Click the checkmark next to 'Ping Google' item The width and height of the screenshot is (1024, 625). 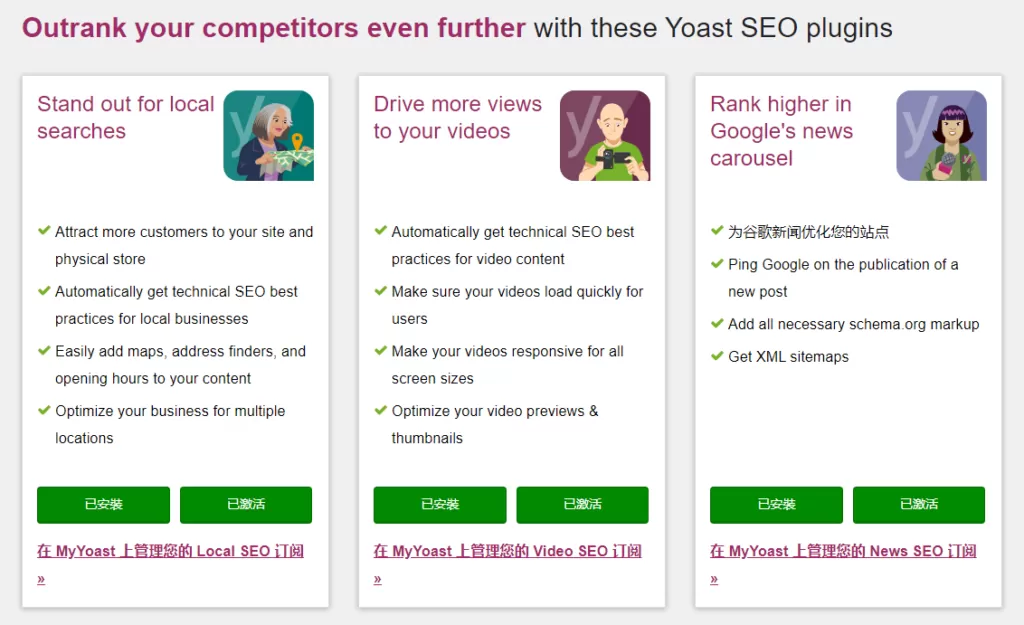717,264
